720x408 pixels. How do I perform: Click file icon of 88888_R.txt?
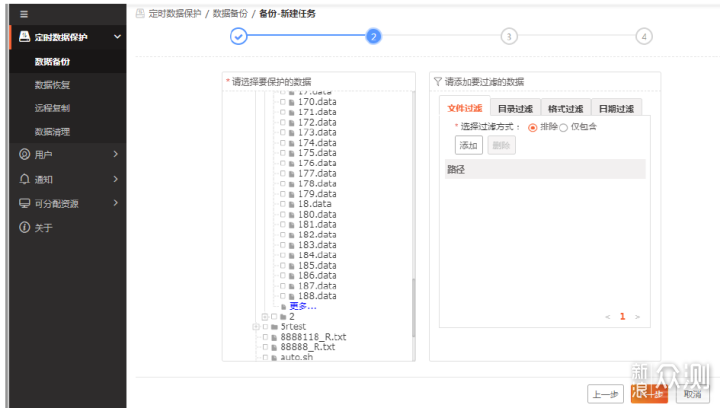[274, 347]
